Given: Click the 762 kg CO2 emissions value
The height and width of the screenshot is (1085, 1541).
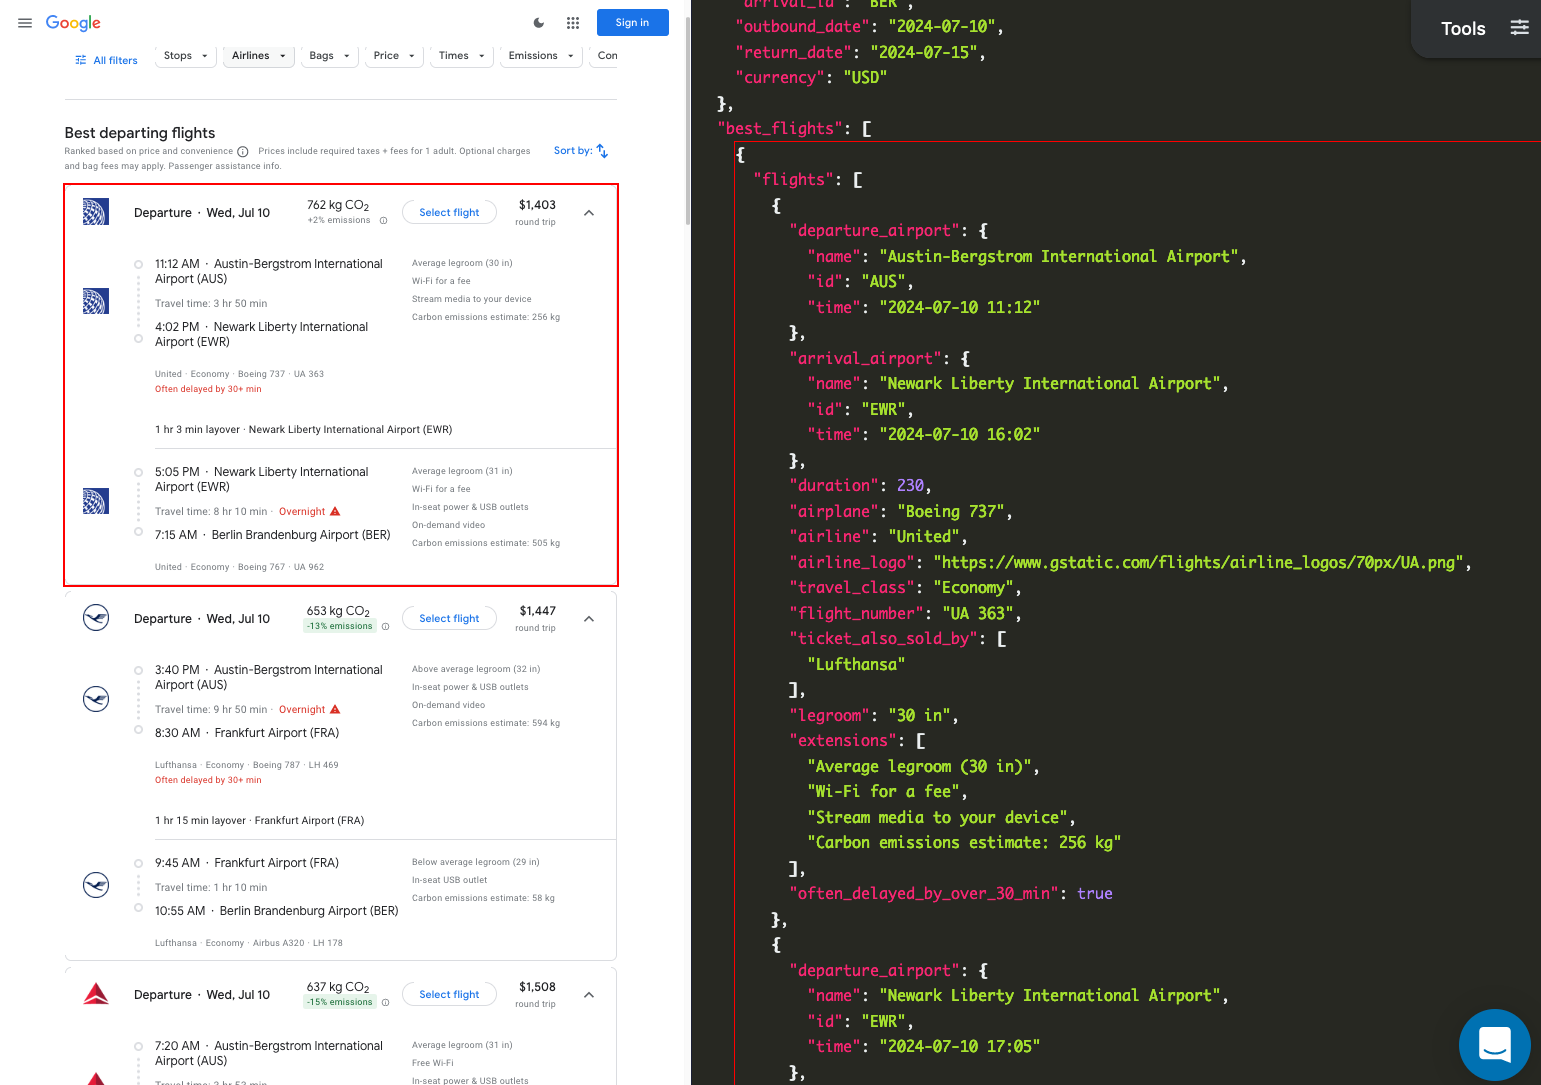Looking at the screenshot, I should [338, 205].
